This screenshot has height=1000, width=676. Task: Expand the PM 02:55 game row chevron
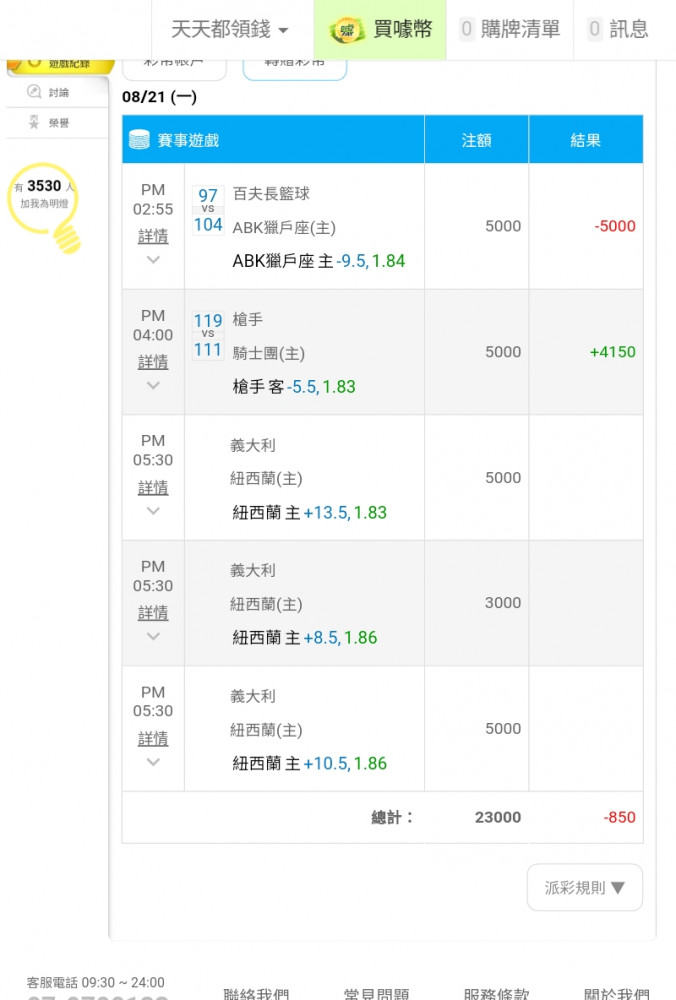point(153,260)
